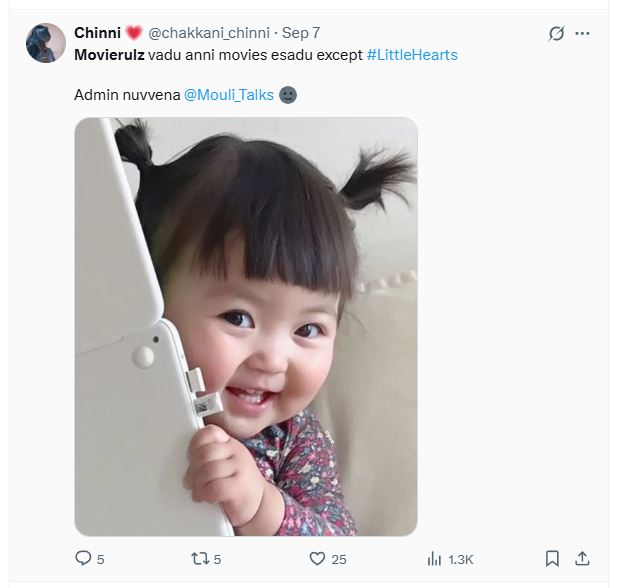The image size is (622, 588).
Task: Like the tweet with the heart icon
Action: point(317,559)
